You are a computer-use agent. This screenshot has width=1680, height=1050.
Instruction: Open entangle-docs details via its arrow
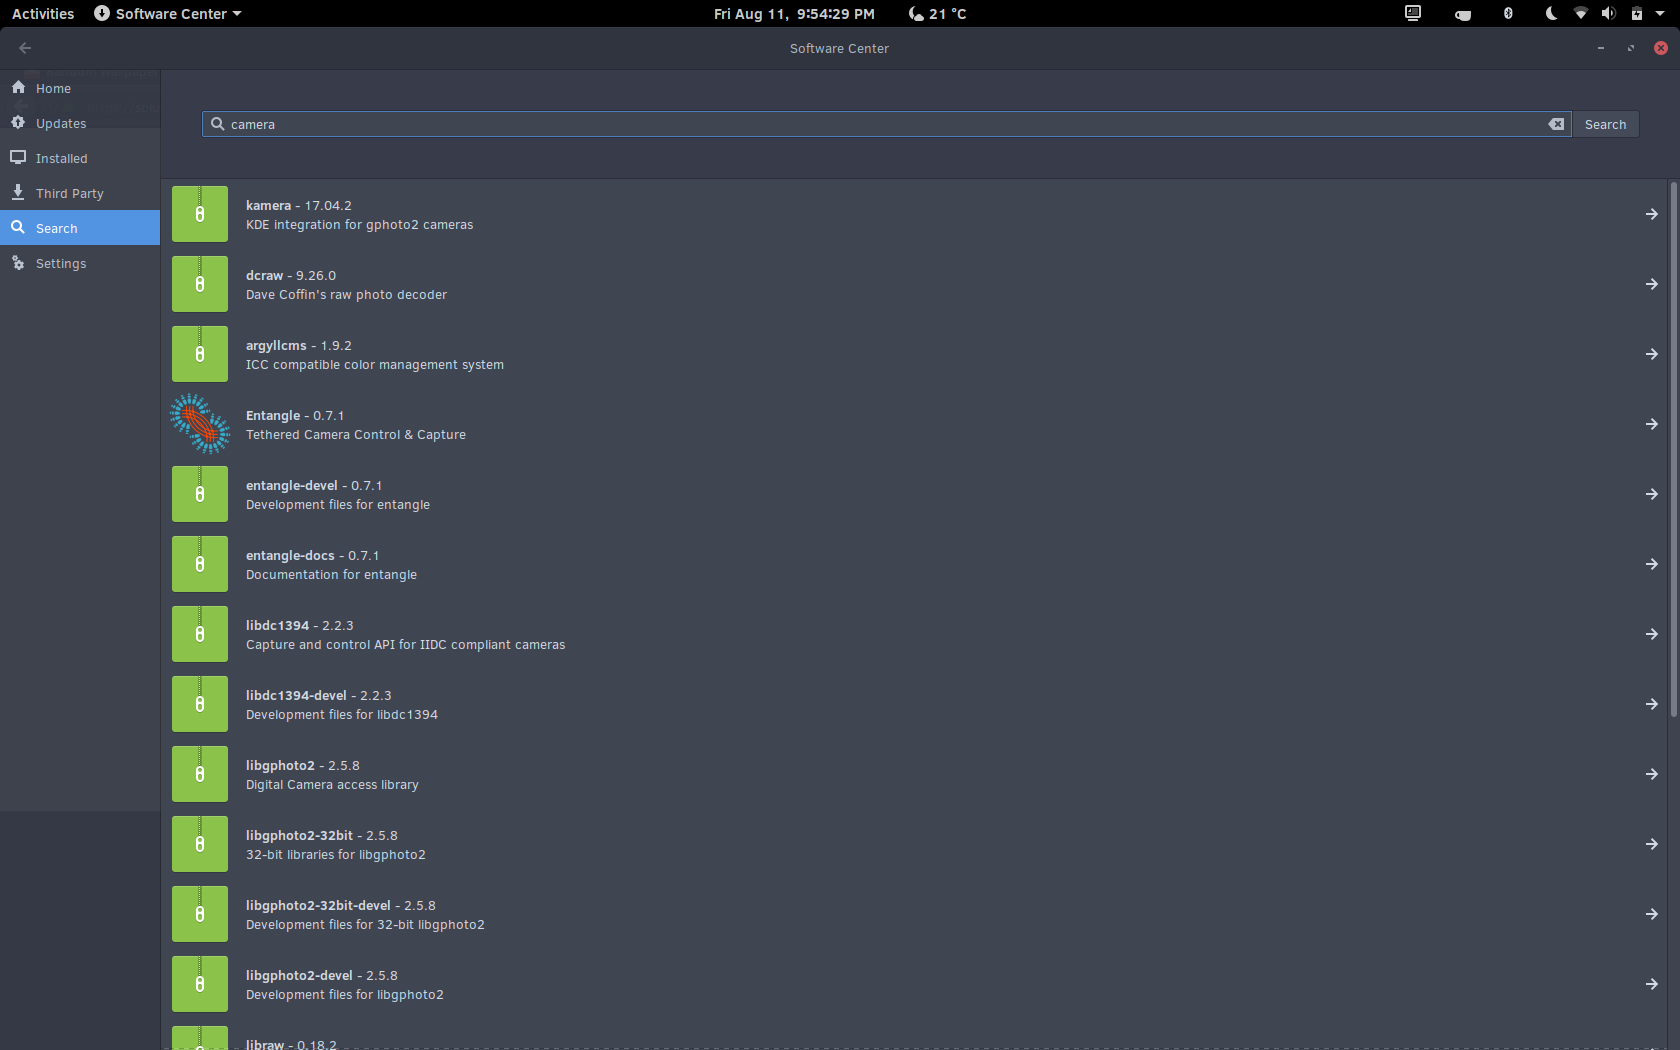pos(1652,564)
